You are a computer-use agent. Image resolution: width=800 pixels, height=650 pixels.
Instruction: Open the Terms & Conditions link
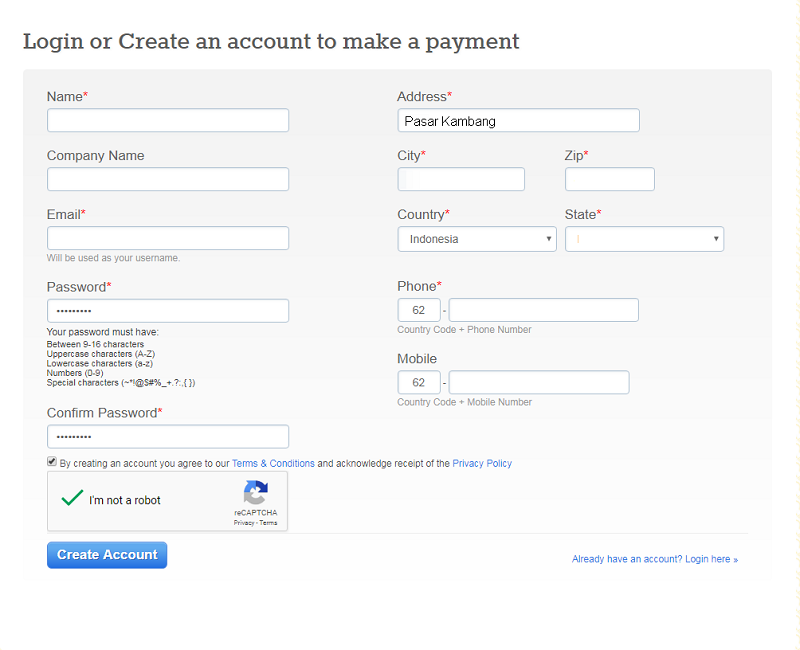click(273, 463)
